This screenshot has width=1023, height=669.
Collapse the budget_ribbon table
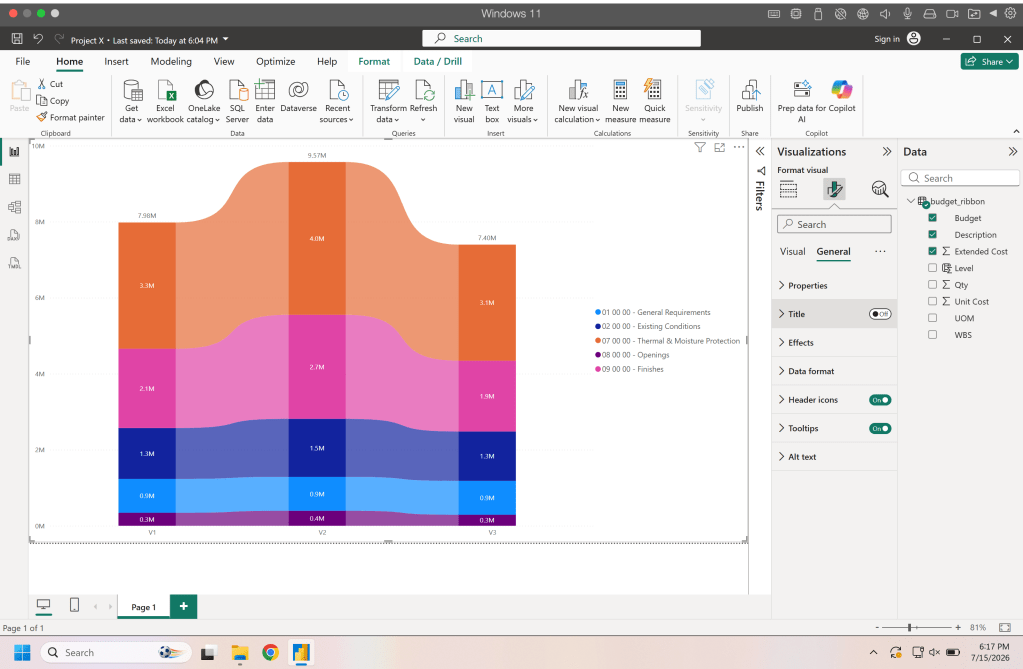coord(911,201)
